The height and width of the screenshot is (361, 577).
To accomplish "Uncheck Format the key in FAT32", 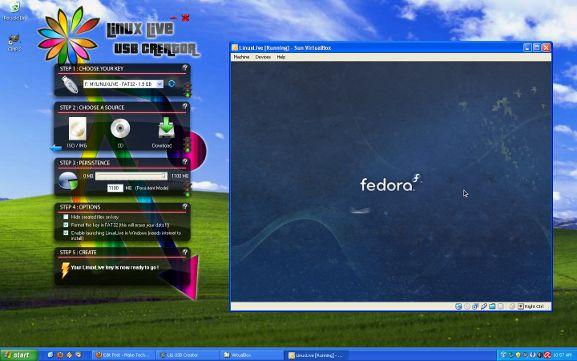I will (66, 225).
